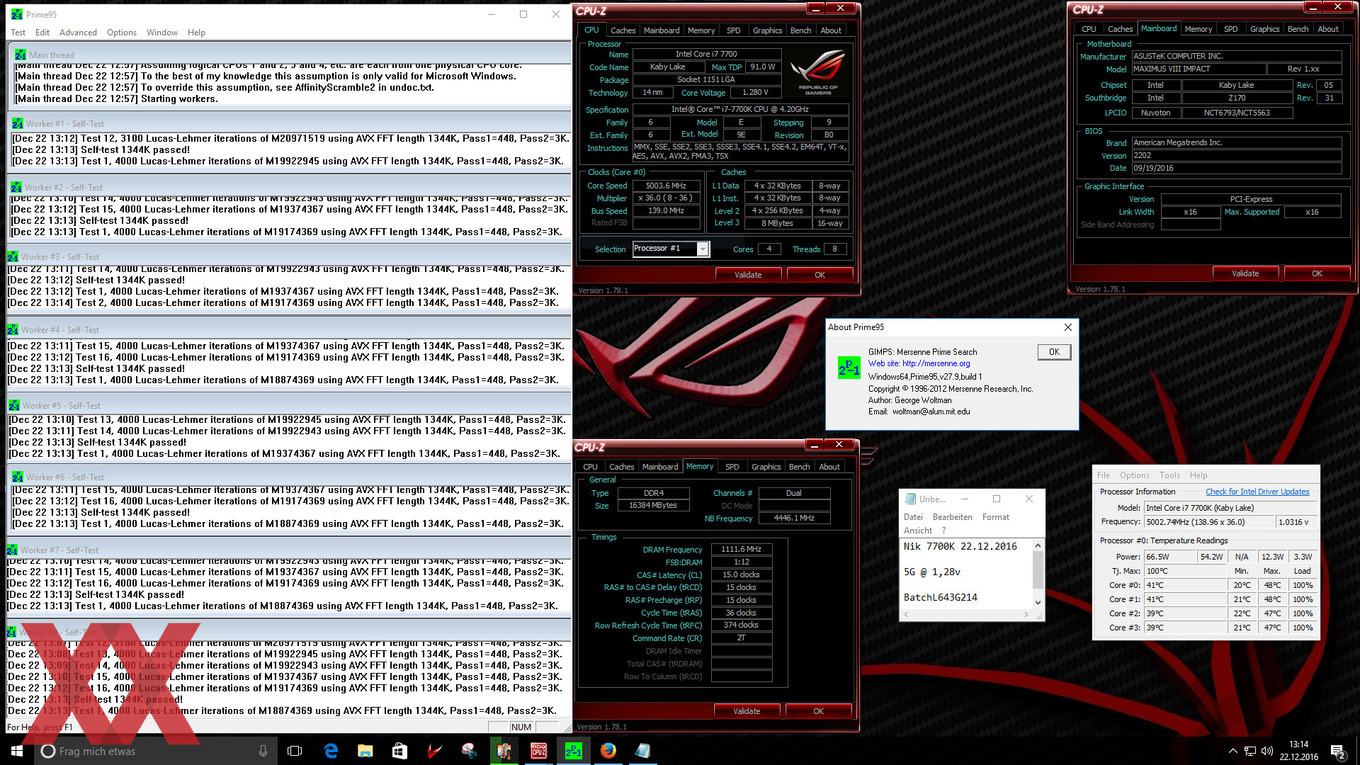Click the Worker #6 Self-Test window icon

(17, 477)
